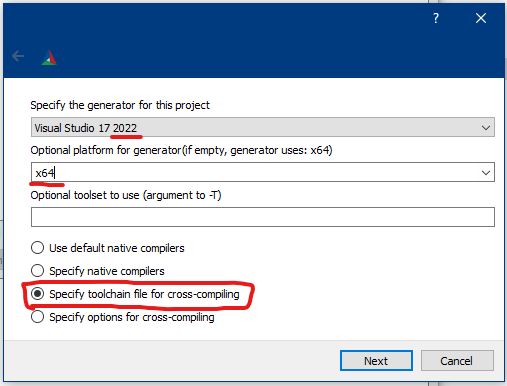The height and width of the screenshot is (386, 507).
Task: Expand the platform dropdown chevron arrow
Action: (486, 173)
